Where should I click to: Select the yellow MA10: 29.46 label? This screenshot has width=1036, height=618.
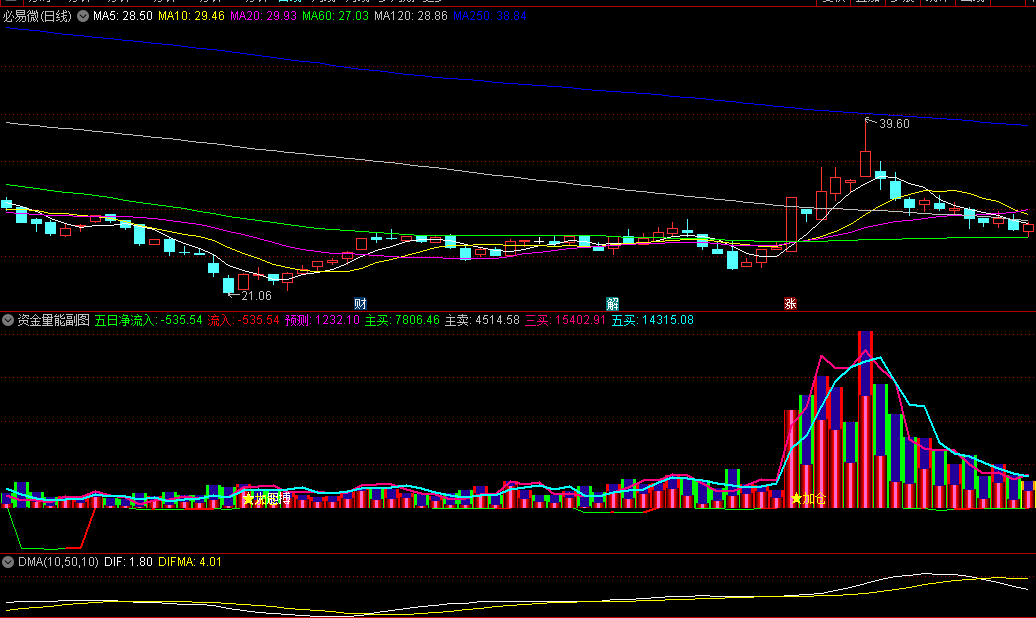coord(192,16)
